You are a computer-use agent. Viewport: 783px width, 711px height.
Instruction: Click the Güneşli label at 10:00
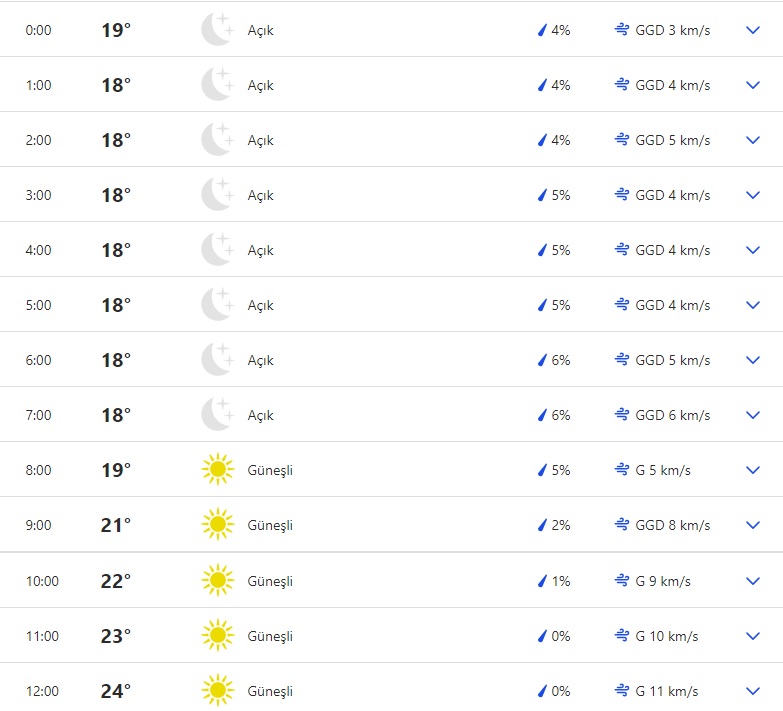point(270,581)
